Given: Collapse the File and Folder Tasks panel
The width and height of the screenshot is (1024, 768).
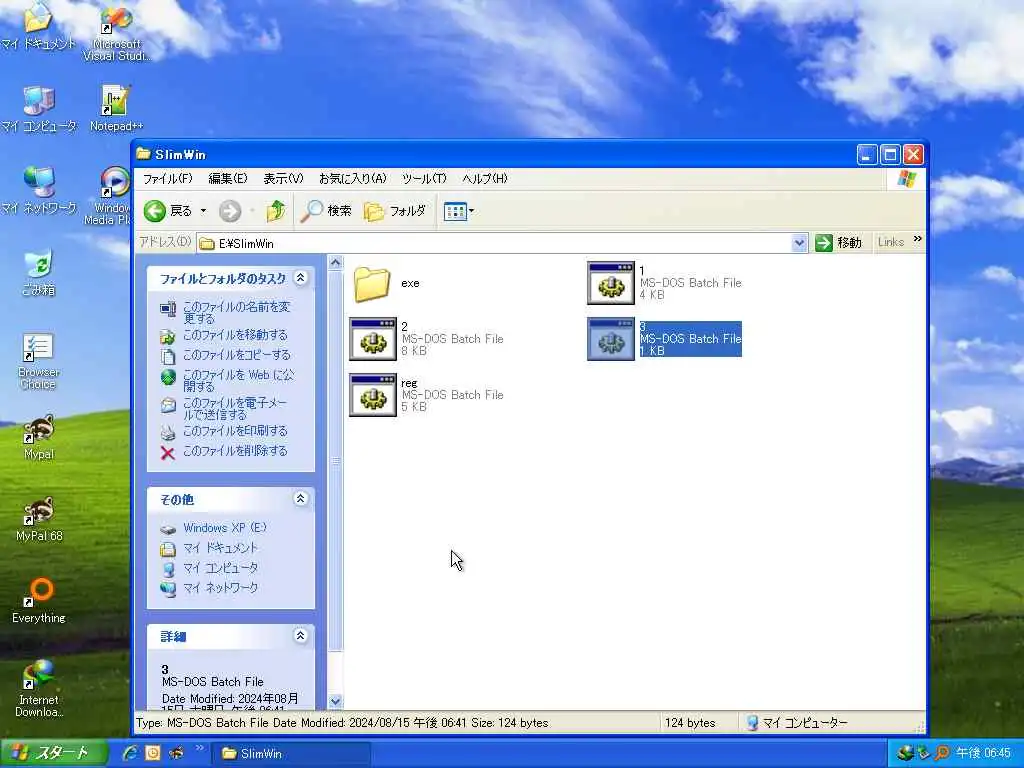Looking at the screenshot, I should (300, 278).
